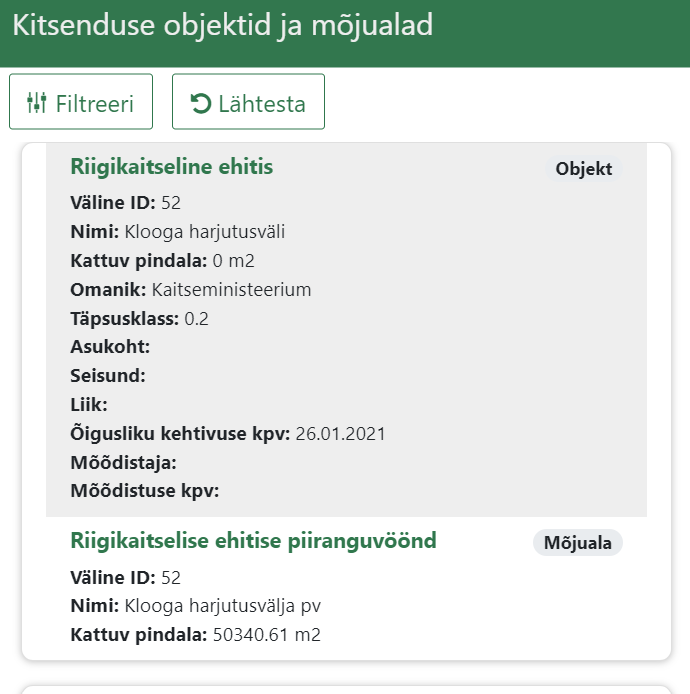Select the Täpsusklass 0.2 row
This screenshot has width=690, height=694.
[x=141, y=319]
